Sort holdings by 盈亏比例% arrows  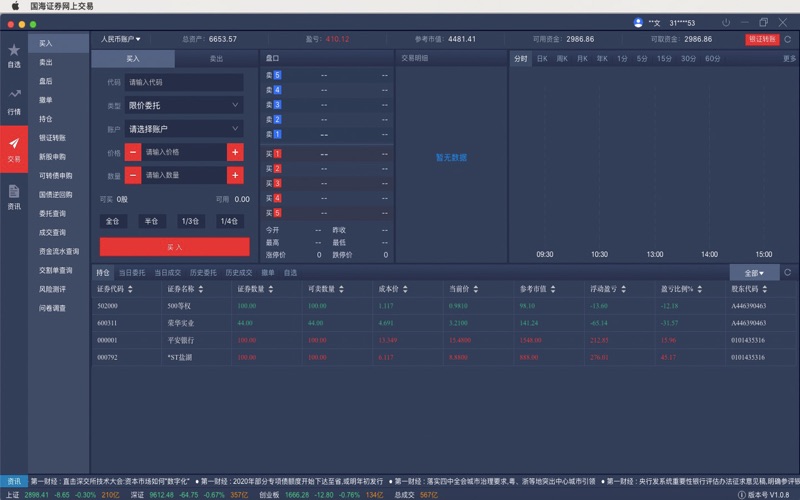699,289
